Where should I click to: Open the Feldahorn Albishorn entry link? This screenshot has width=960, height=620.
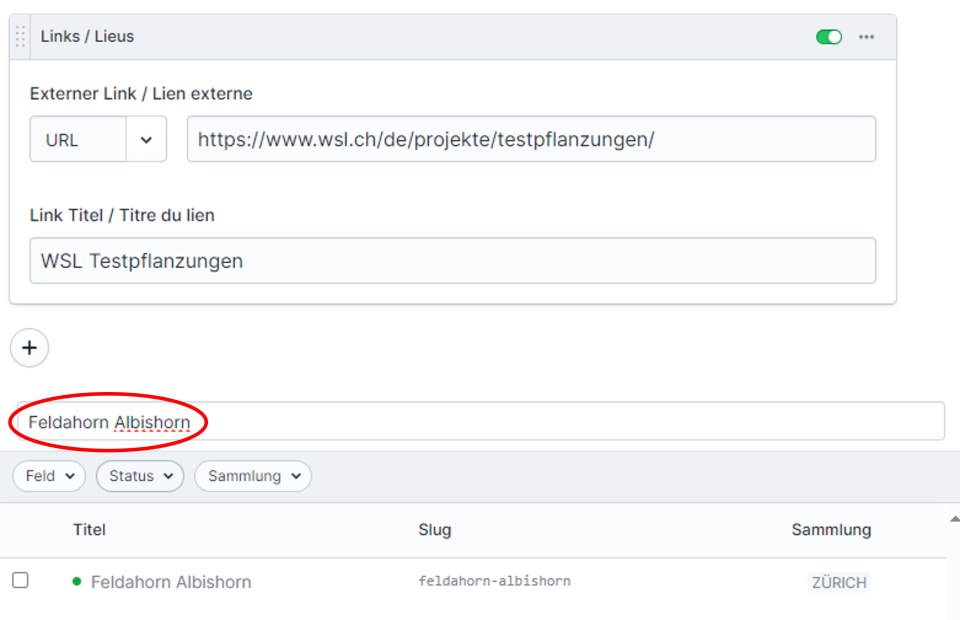click(170, 582)
